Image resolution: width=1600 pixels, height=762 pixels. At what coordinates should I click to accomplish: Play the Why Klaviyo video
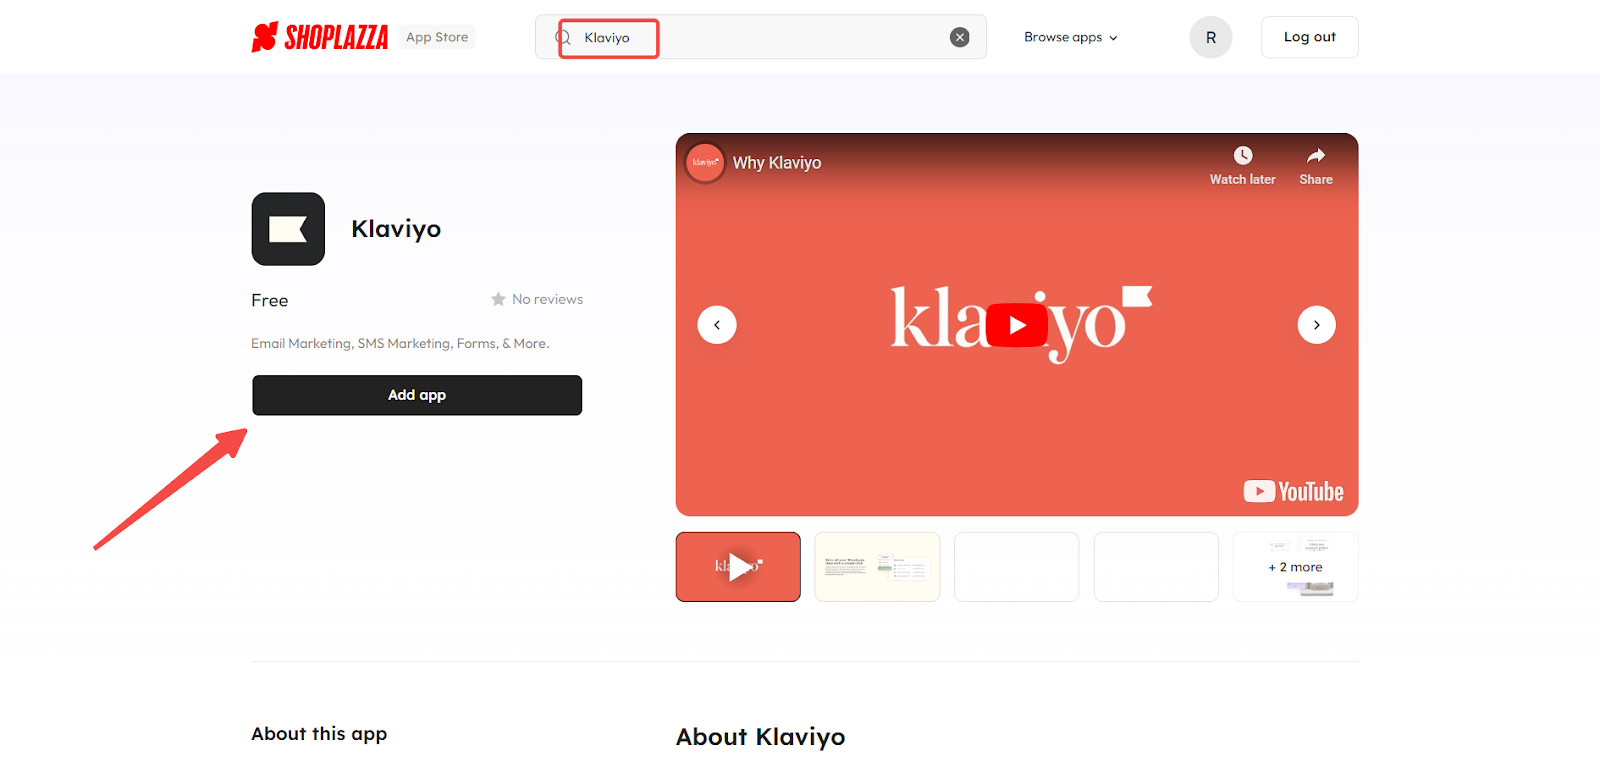pos(1016,325)
